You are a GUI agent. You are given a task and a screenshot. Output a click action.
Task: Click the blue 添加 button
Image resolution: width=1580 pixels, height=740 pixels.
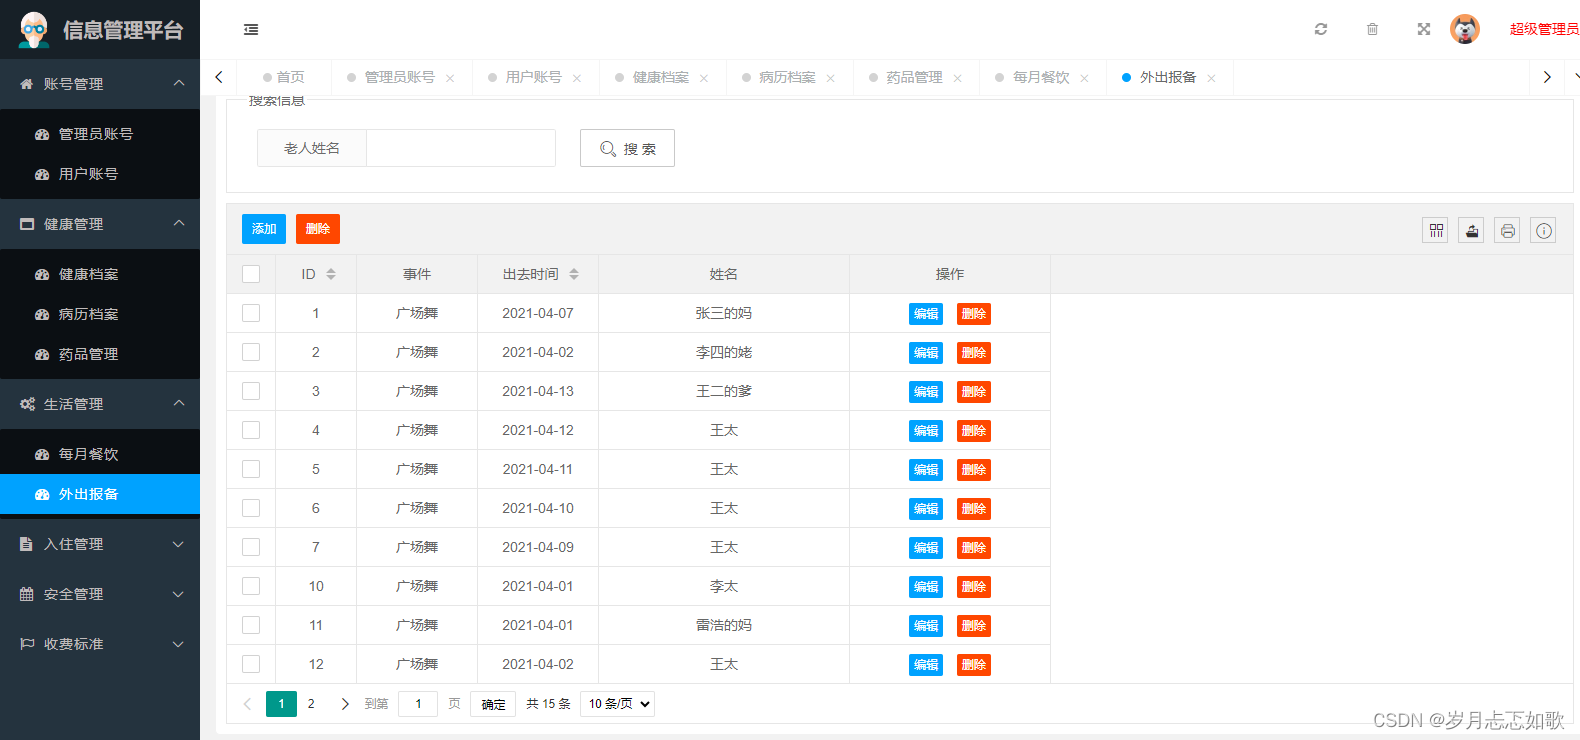pyautogui.click(x=264, y=229)
